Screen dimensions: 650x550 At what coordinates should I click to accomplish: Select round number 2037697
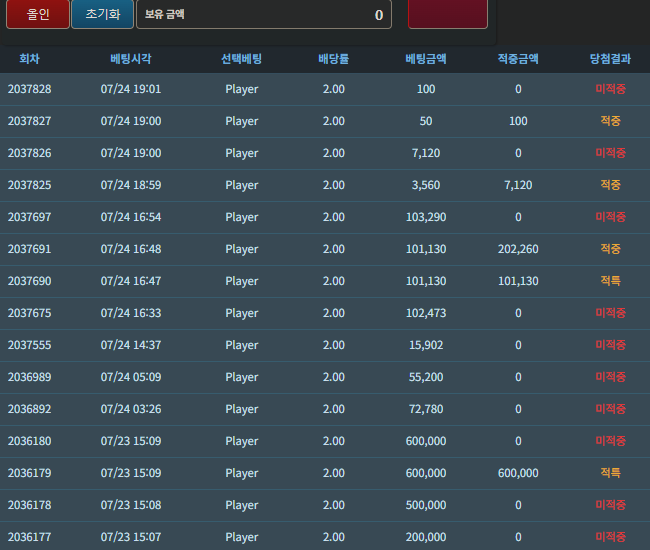coord(29,217)
